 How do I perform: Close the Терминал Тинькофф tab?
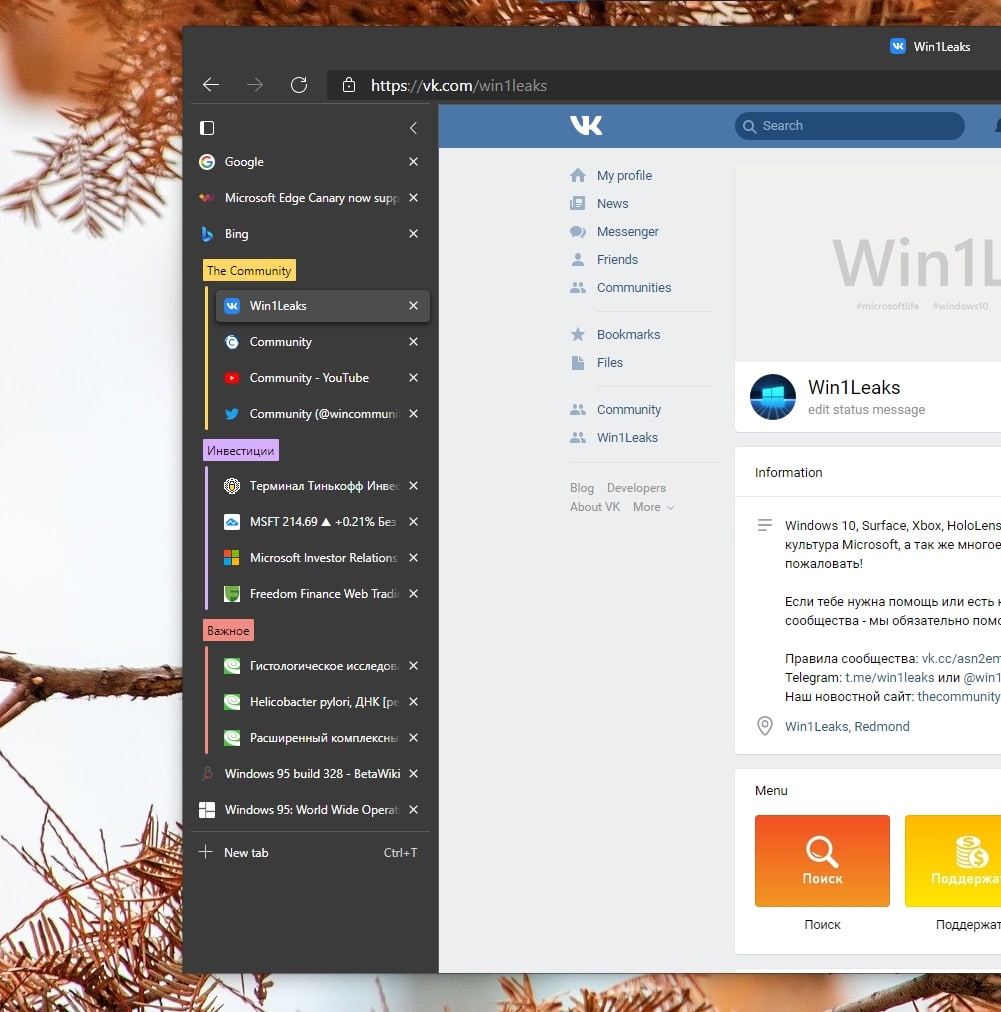tap(413, 486)
